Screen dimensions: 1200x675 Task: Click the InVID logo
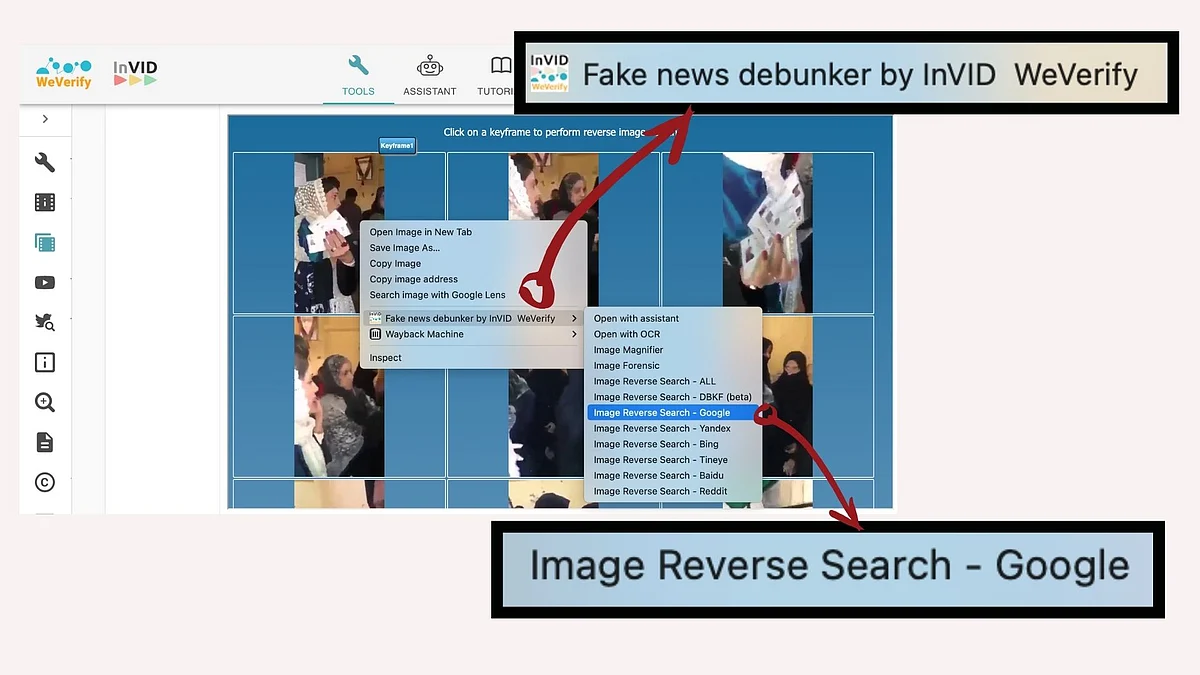(135, 73)
